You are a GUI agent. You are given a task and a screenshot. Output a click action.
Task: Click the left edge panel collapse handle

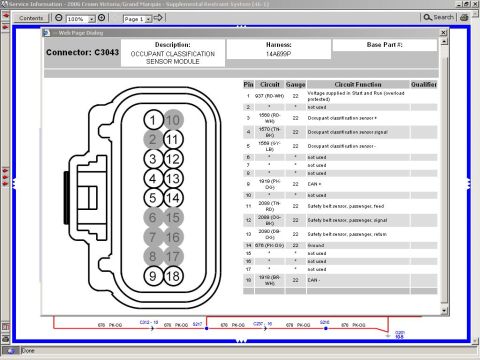14,184
